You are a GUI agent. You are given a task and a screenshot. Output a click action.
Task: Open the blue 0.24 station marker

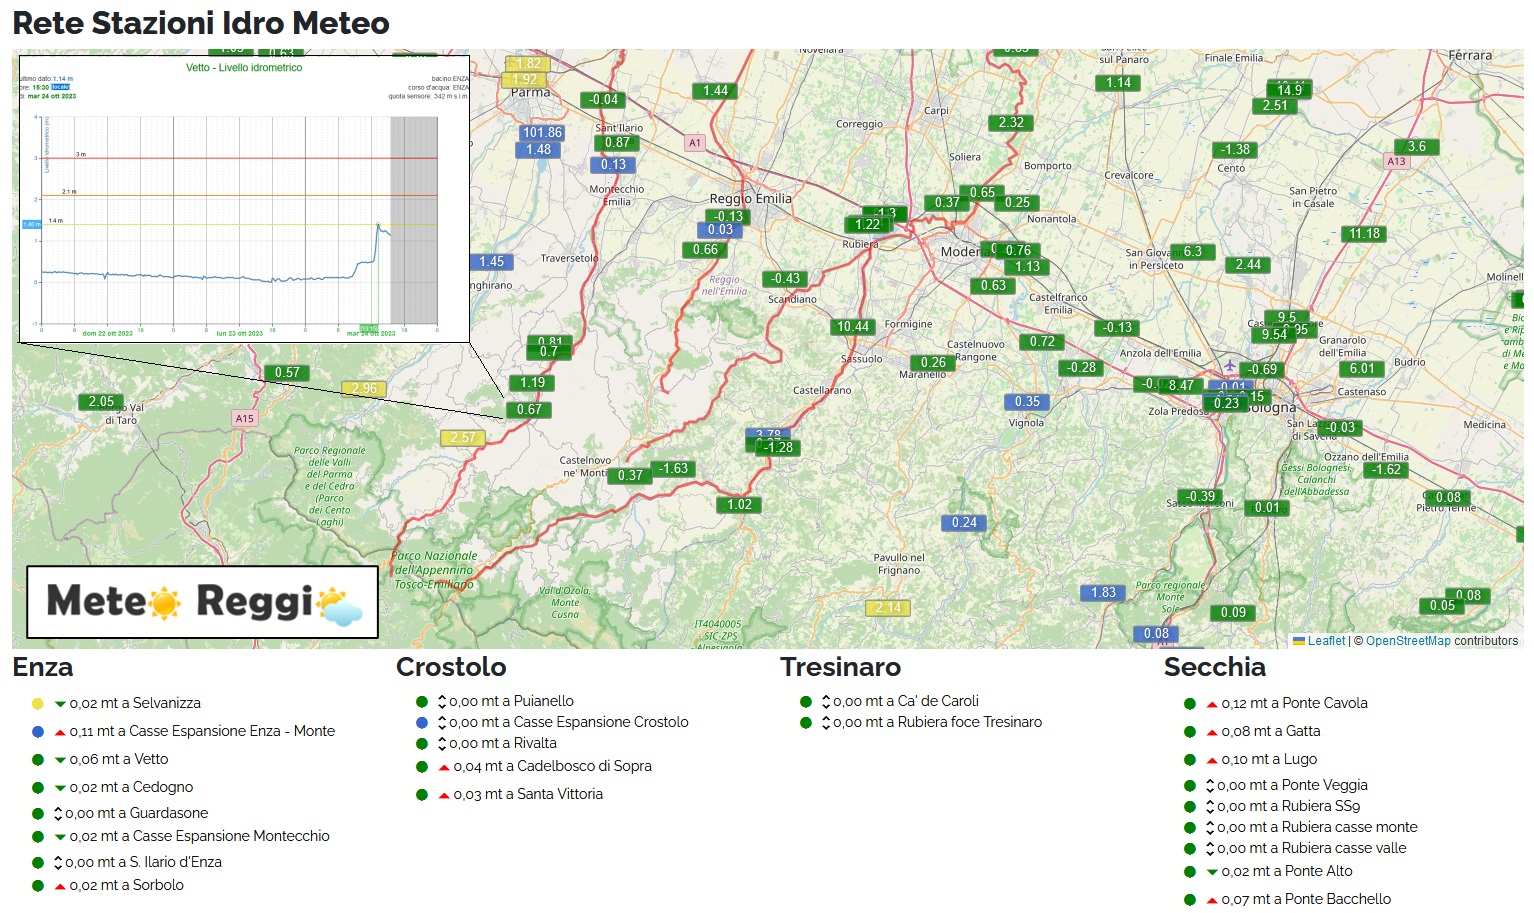964,523
